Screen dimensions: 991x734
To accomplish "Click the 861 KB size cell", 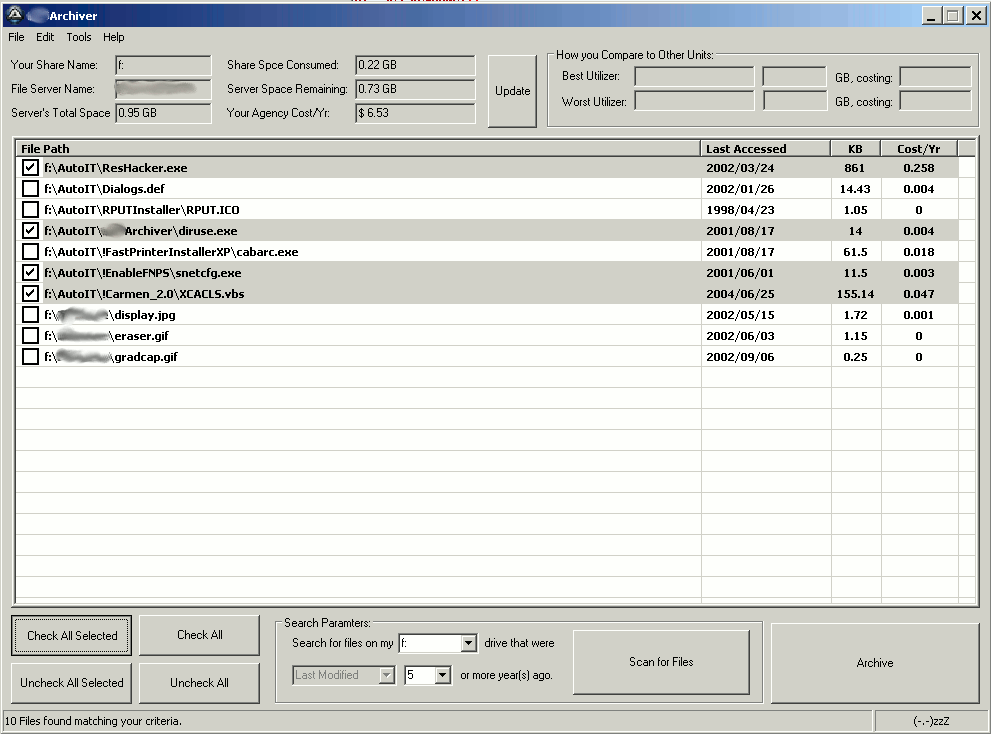I will pyautogui.click(x=854, y=168).
